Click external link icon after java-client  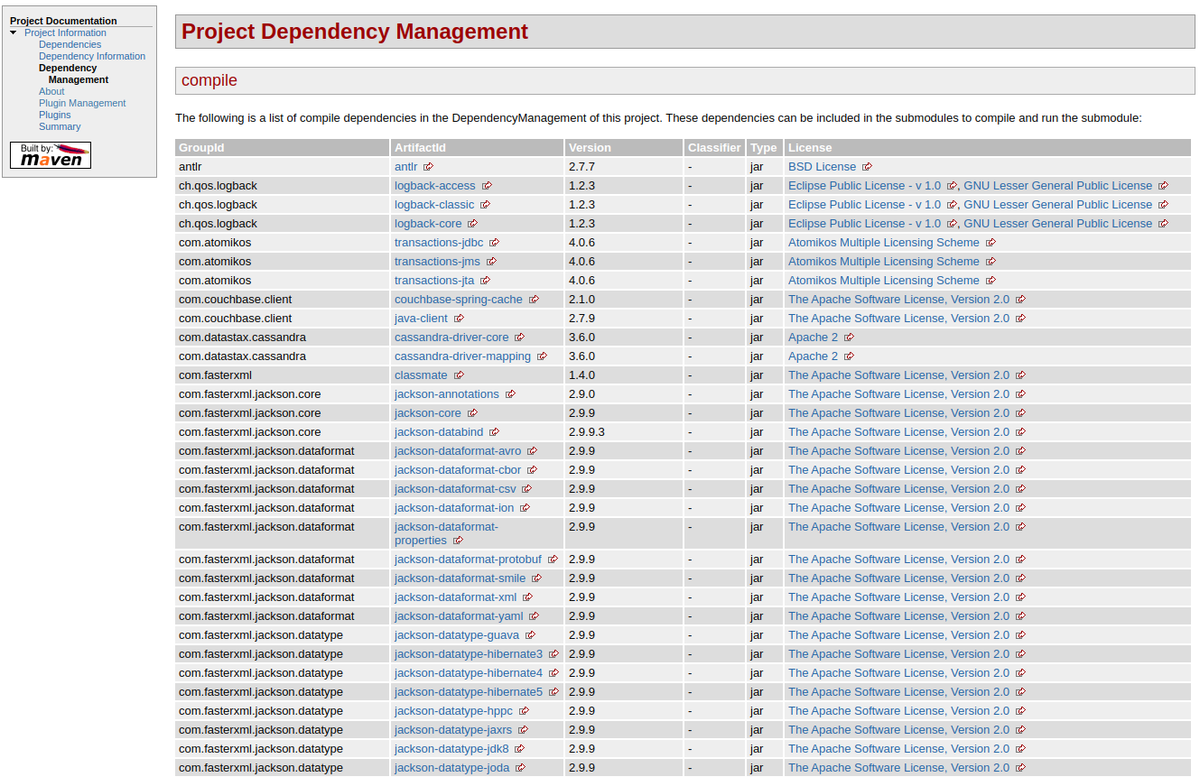[x=459, y=319]
